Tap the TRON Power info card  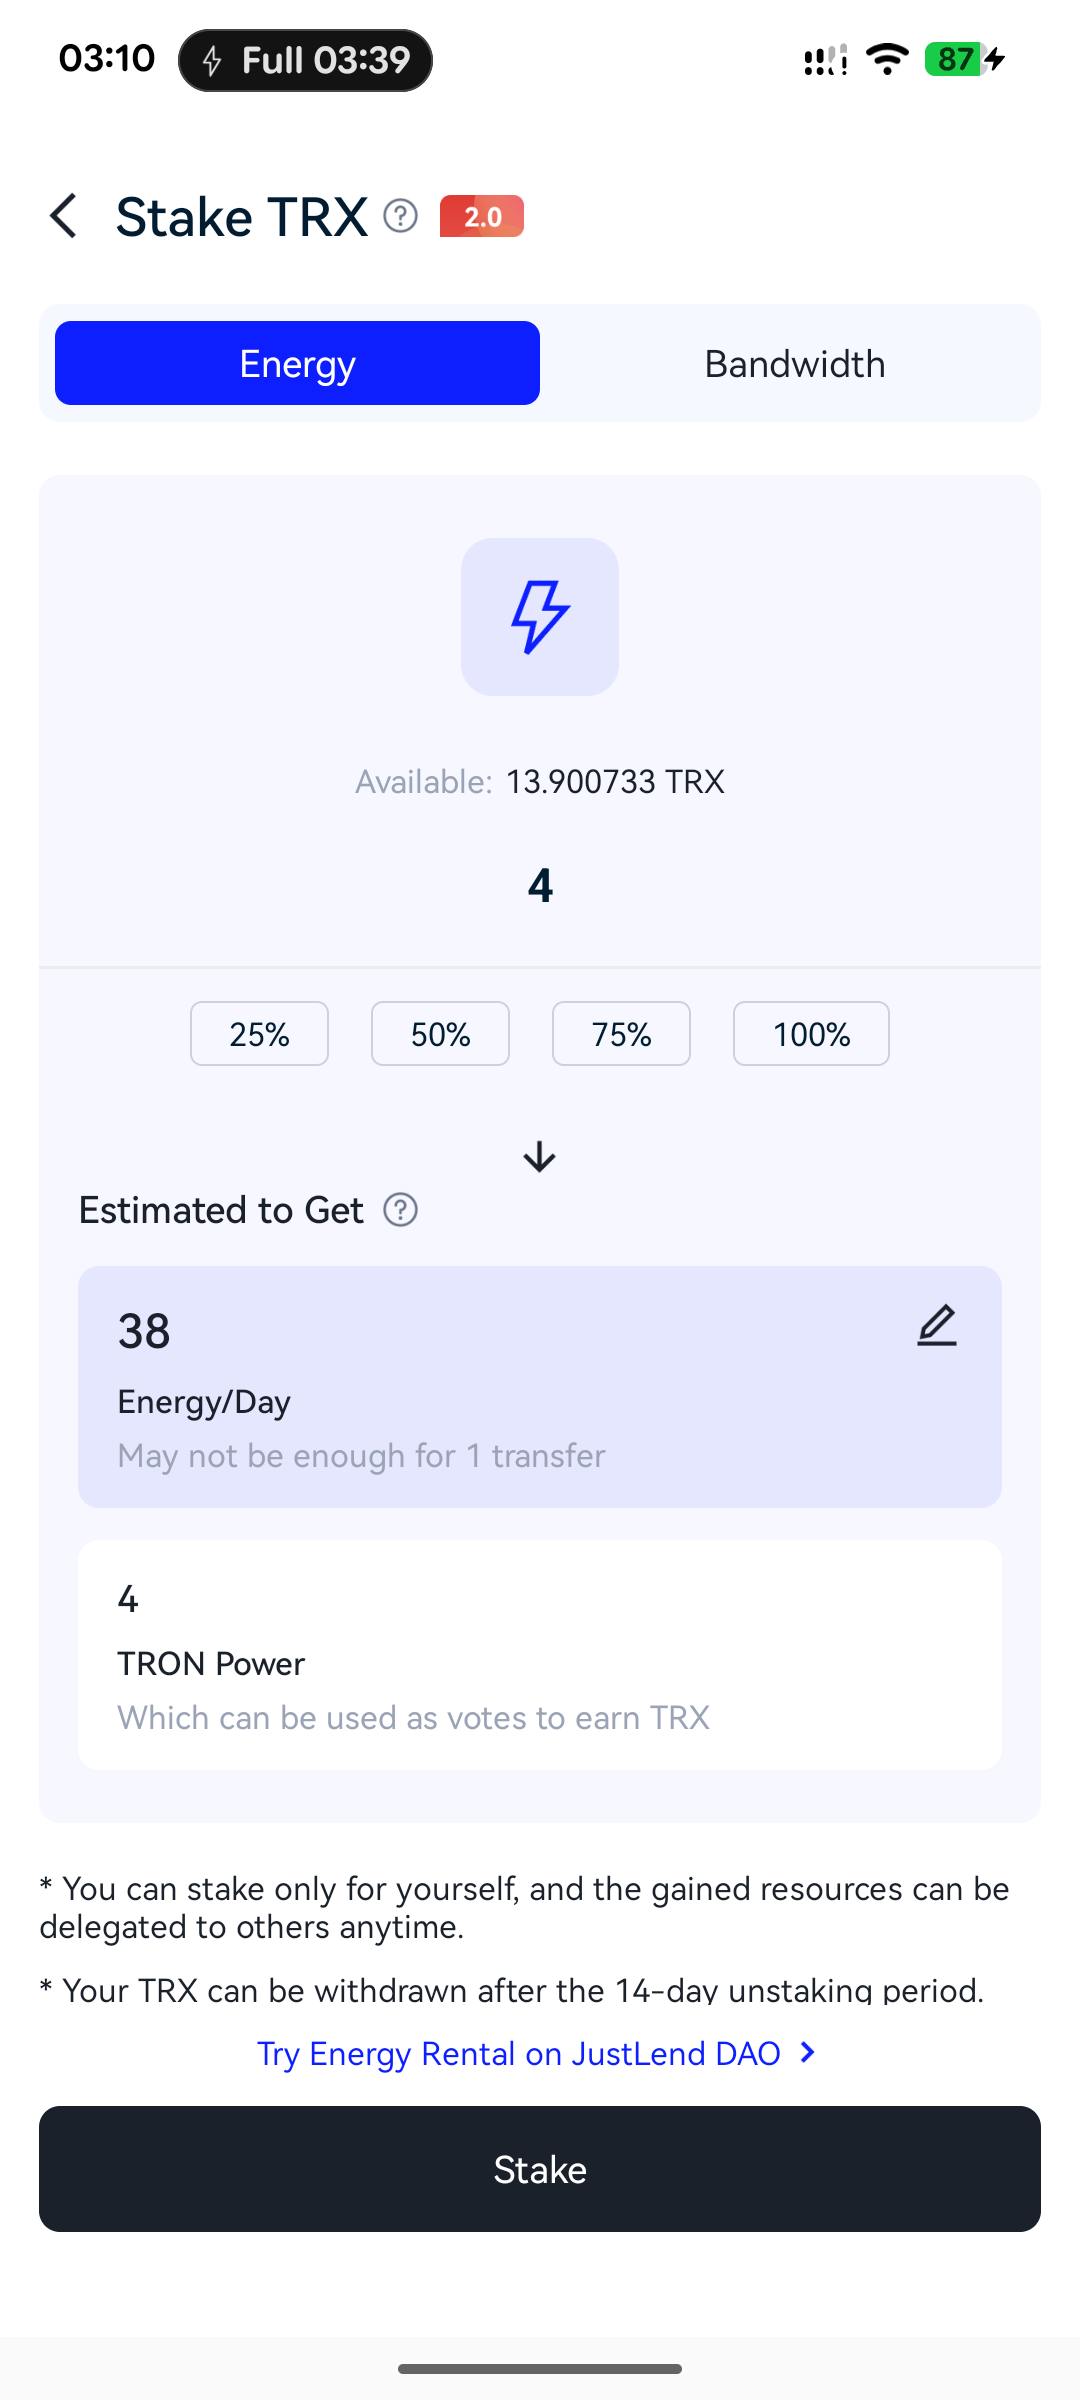coord(540,1655)
